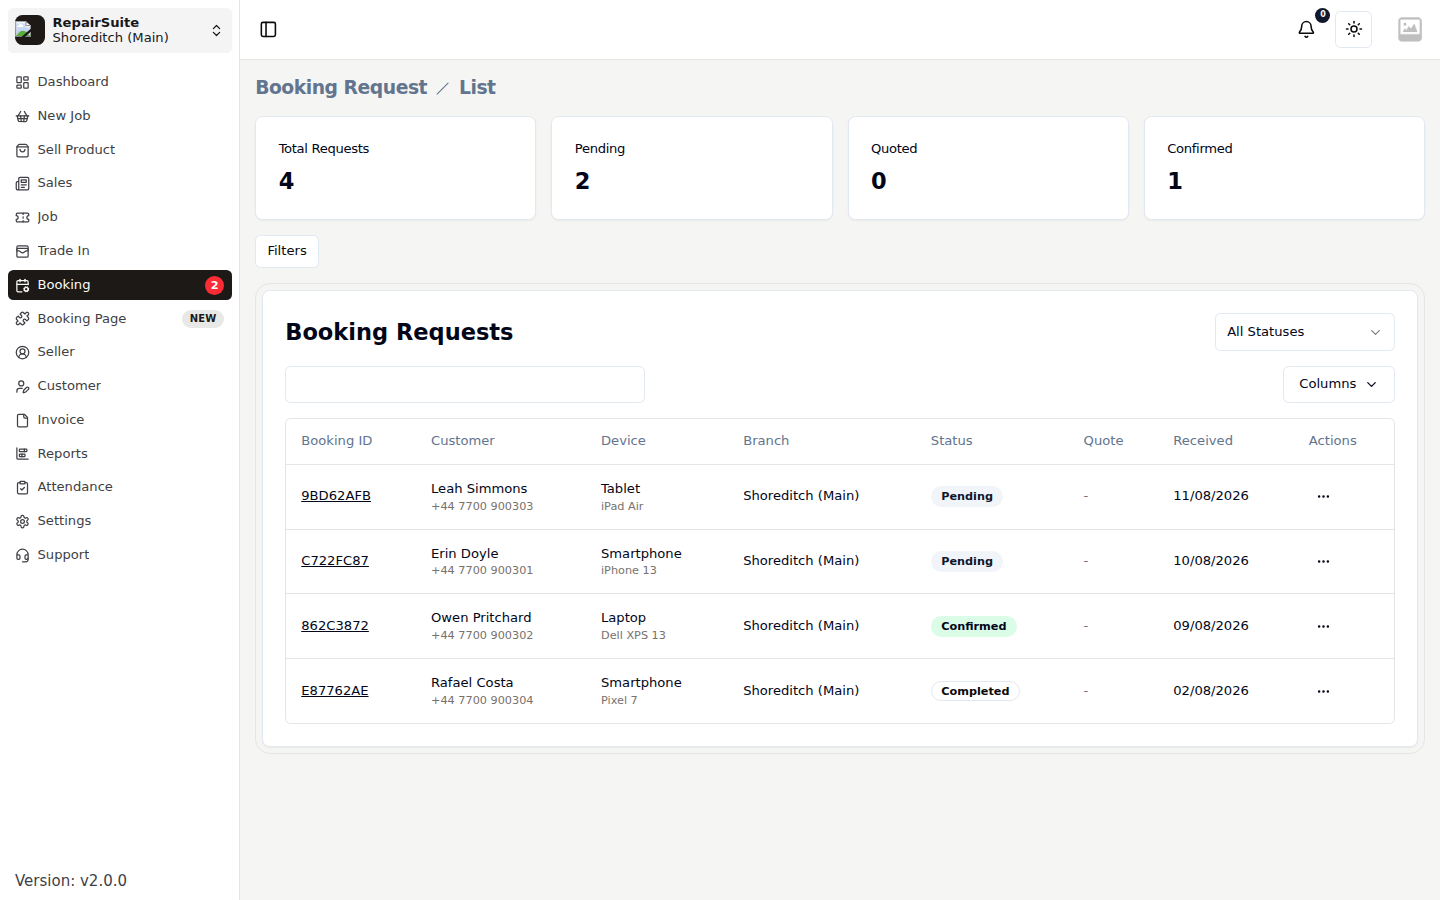Viewport: 1440px width, 900px height.
Task: Open booking link E87762AE
Action: pyautogui.click(x=335, y=691)
